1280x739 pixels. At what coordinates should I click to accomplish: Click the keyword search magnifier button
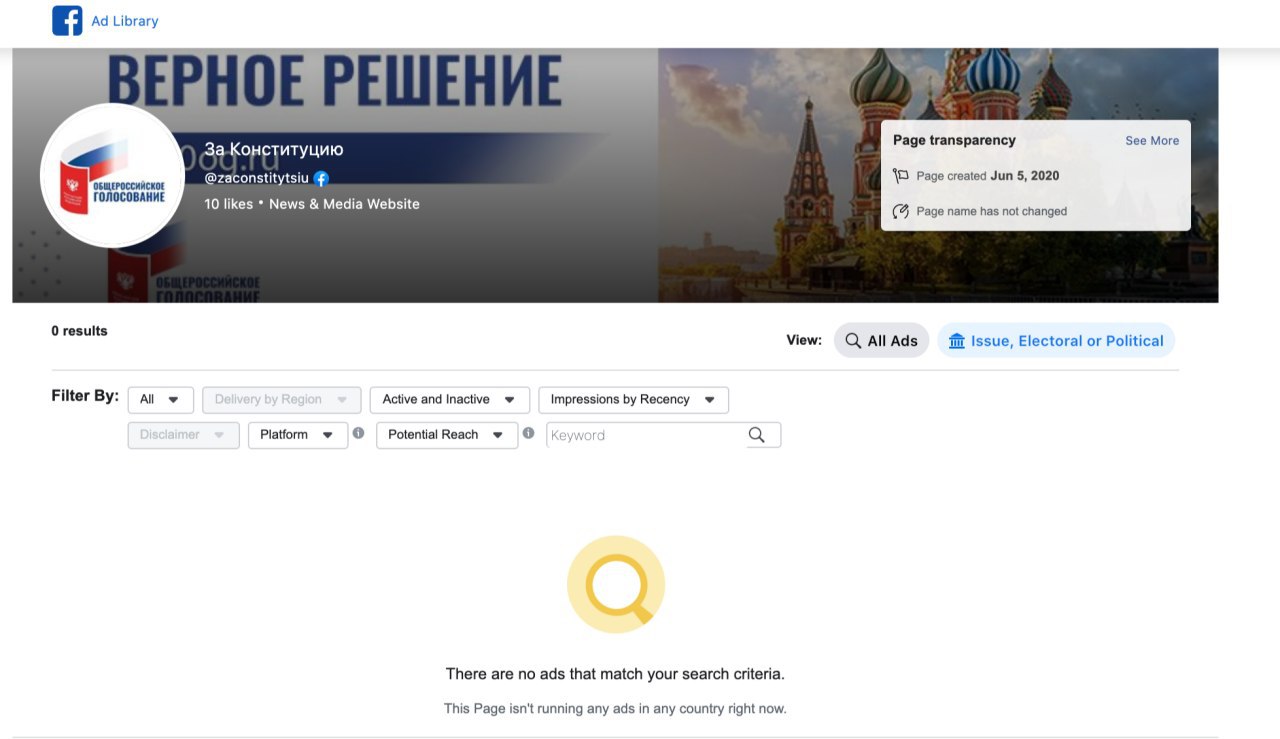point(757,435)
